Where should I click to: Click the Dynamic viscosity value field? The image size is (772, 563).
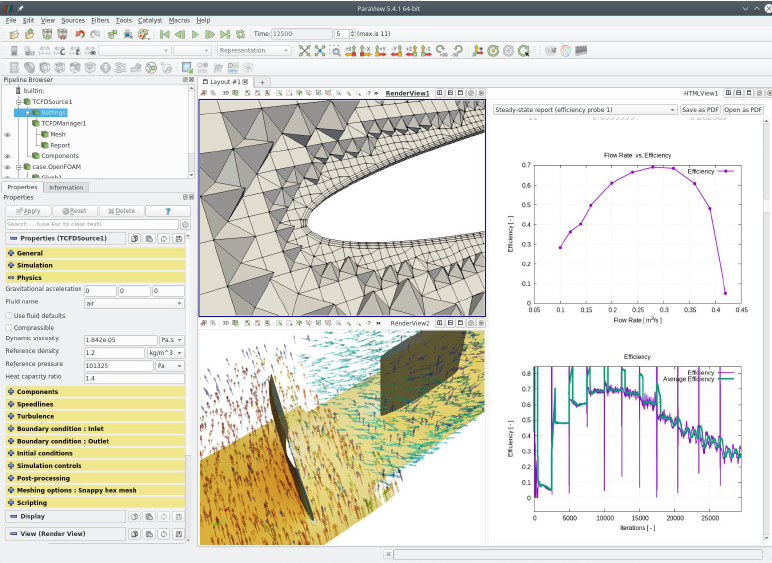(x=121, y=340)
